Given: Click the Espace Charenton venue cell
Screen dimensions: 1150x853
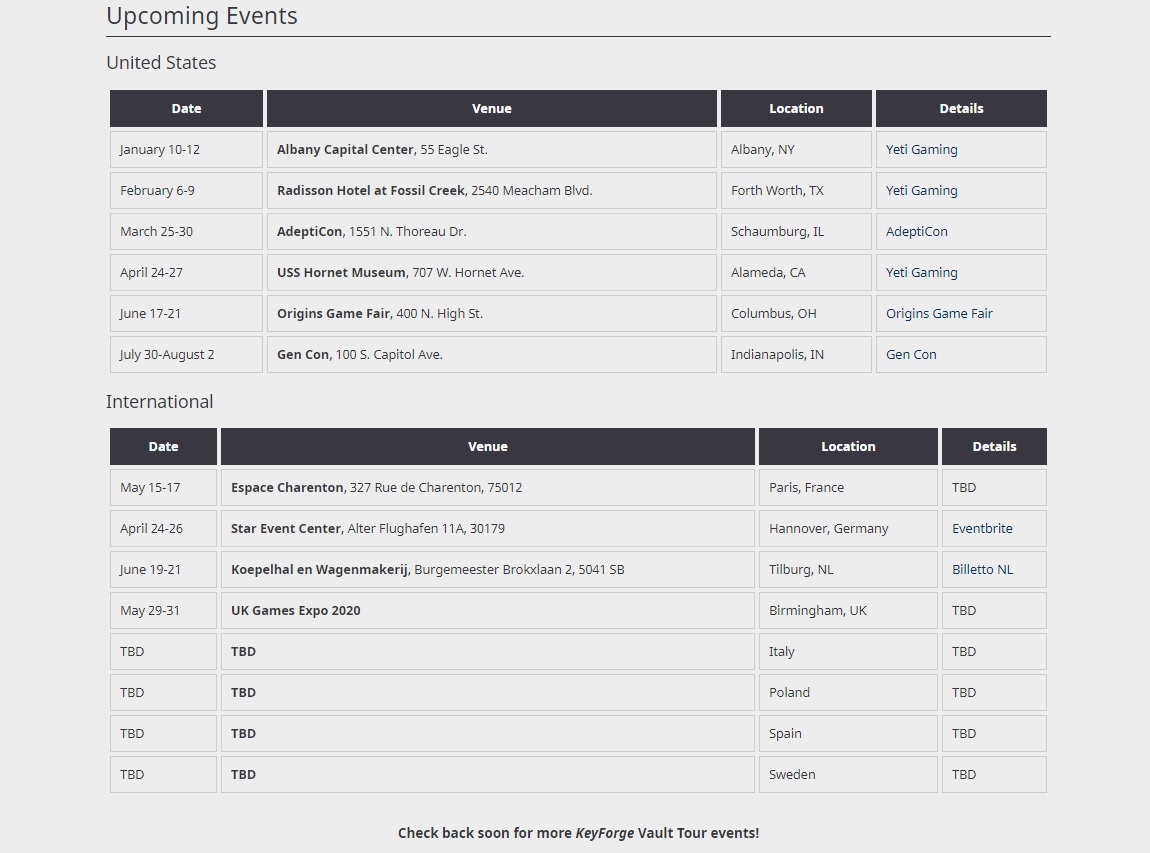Looking at the screenshot, I should coord(488,488).
